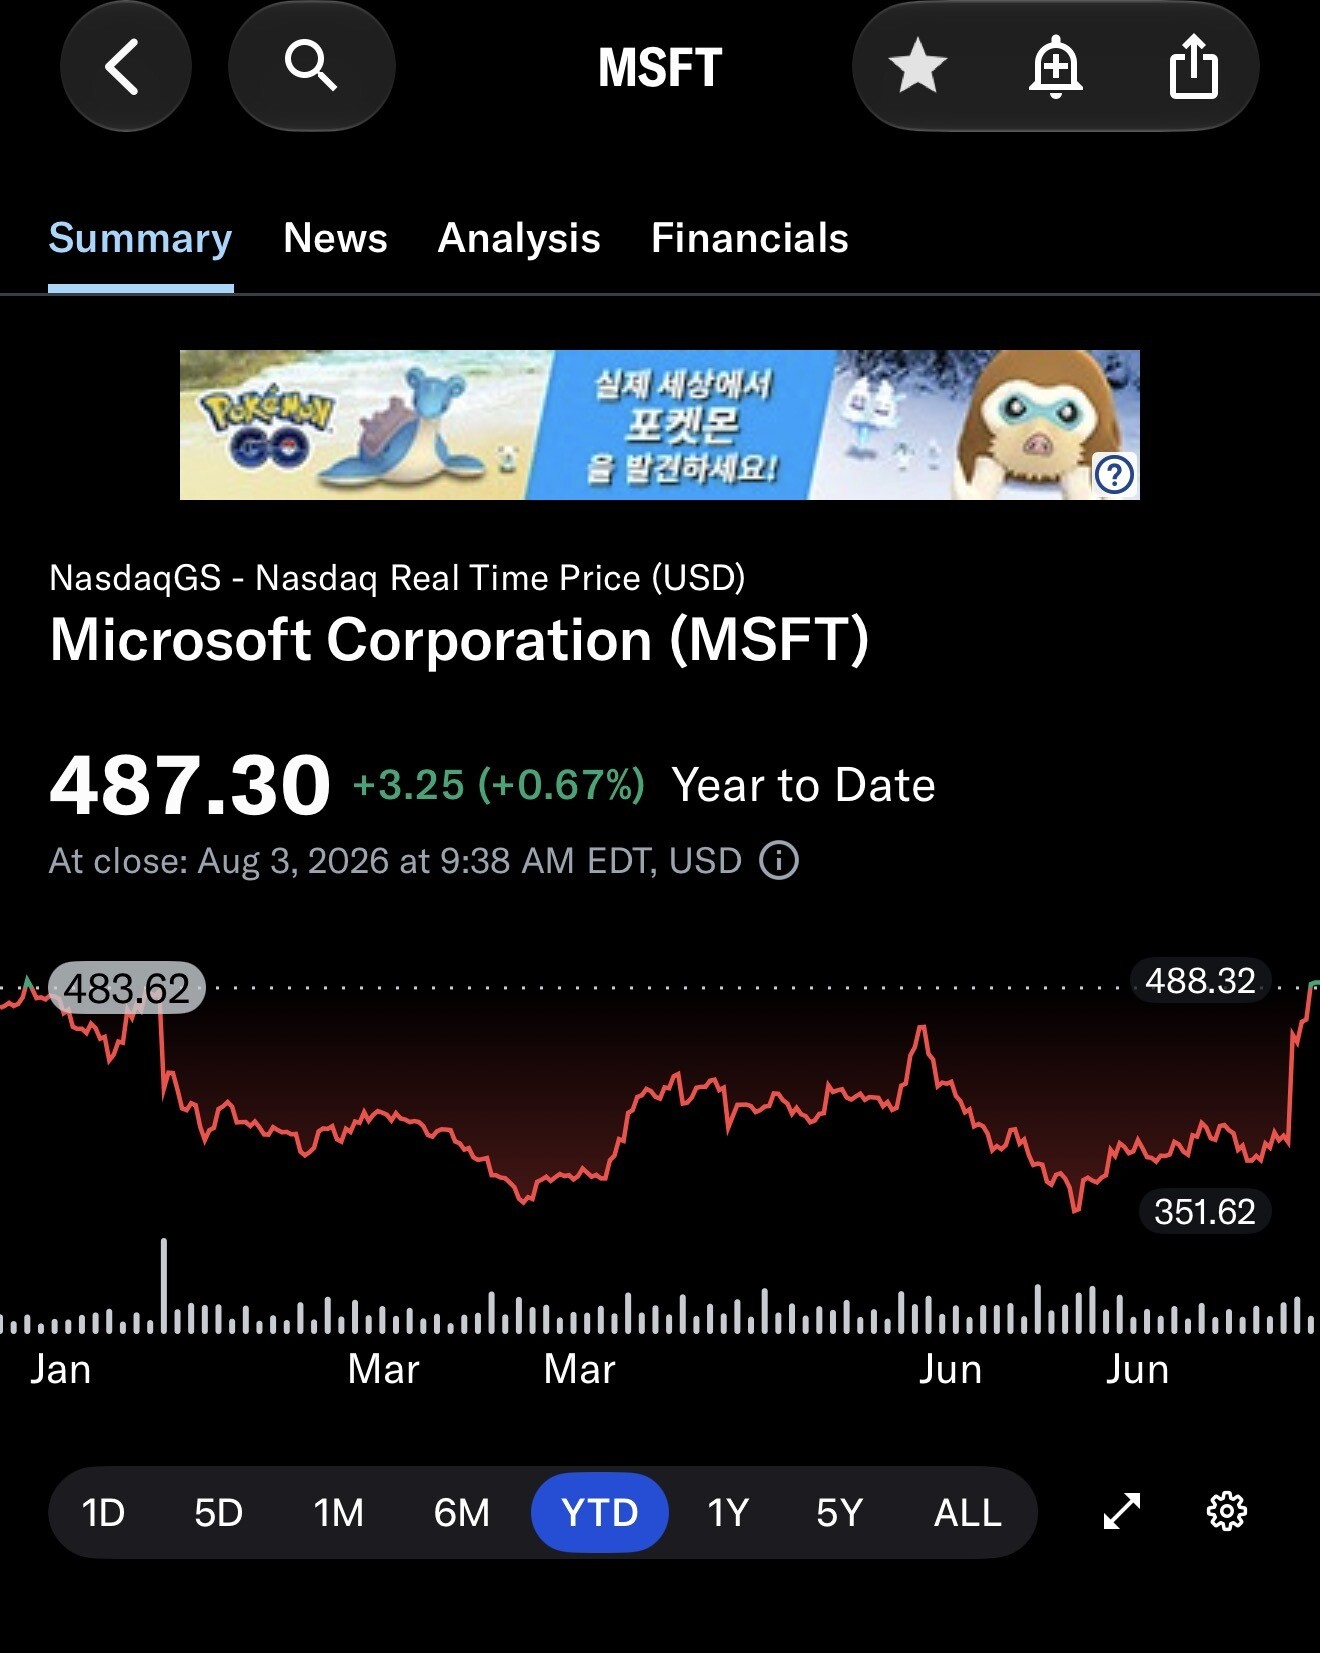Choose the 1M time range

tap(338, 1512)
